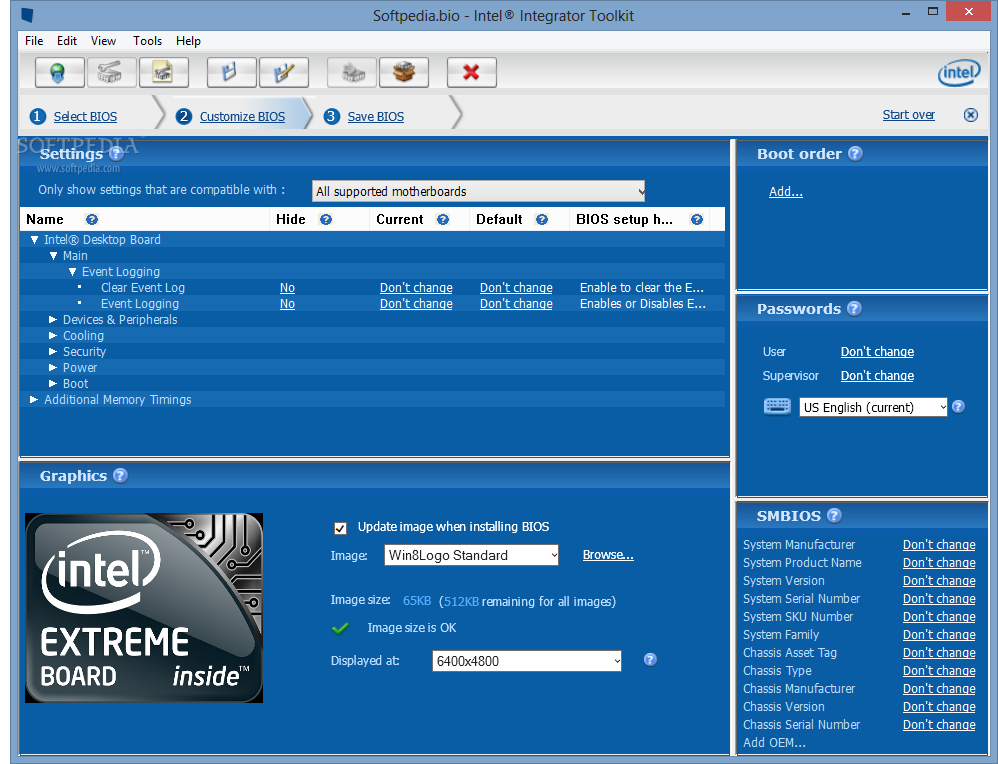Change User password Don't change link
Image resolution: width=998 pixels, height=764 pixels.
(877, 351)
